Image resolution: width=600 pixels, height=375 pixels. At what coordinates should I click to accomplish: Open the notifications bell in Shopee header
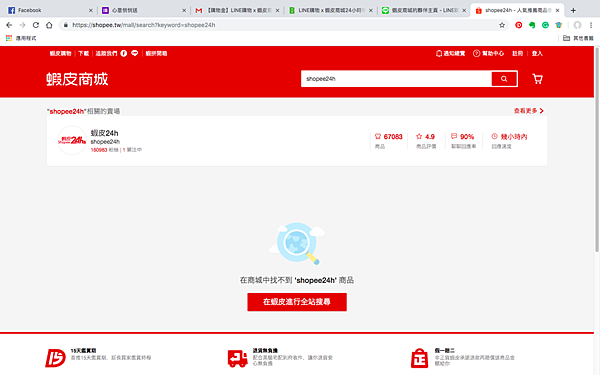point(450,53)
